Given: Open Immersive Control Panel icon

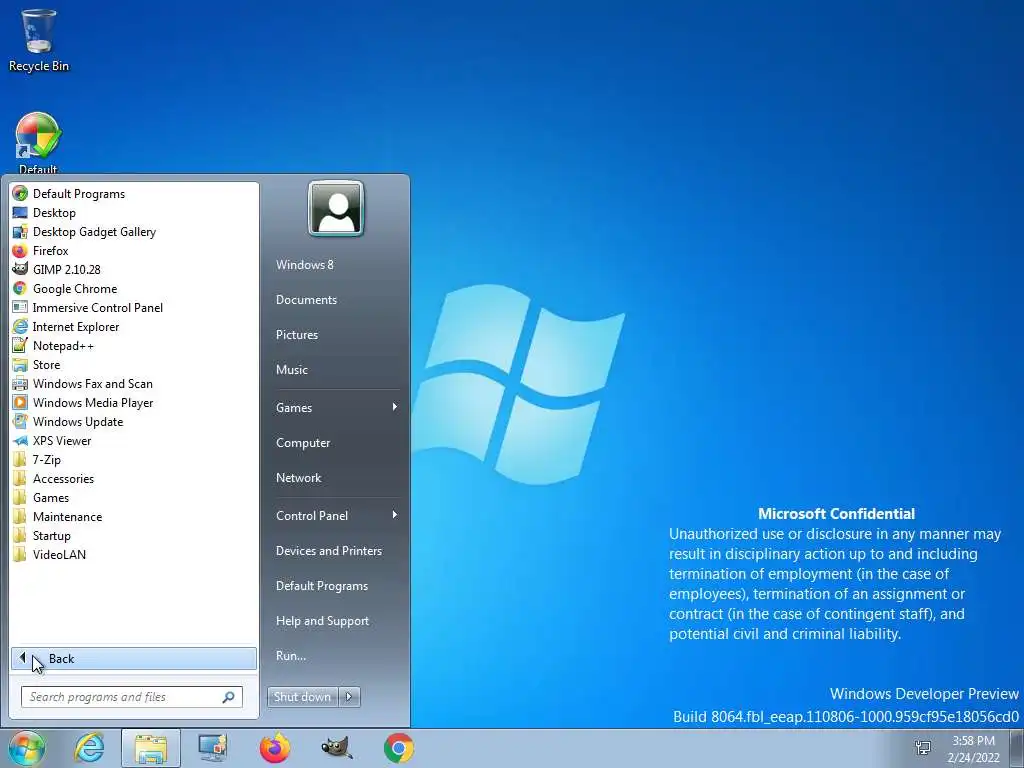Looking at the screenshot, I should click(x=20, y=308).
